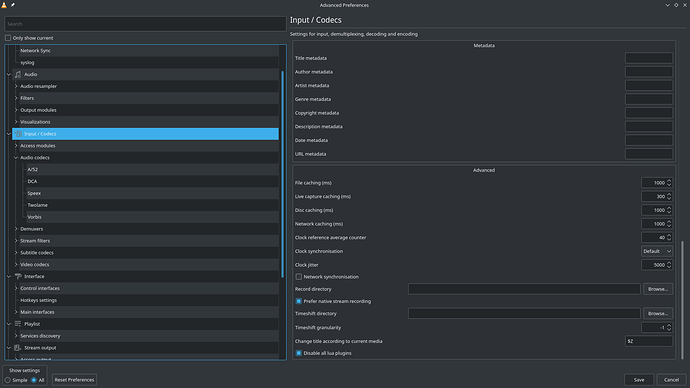Toggle Network synchronisation checkbox
The height and width of the screenshot is (388, 690).
coord(299,277)
